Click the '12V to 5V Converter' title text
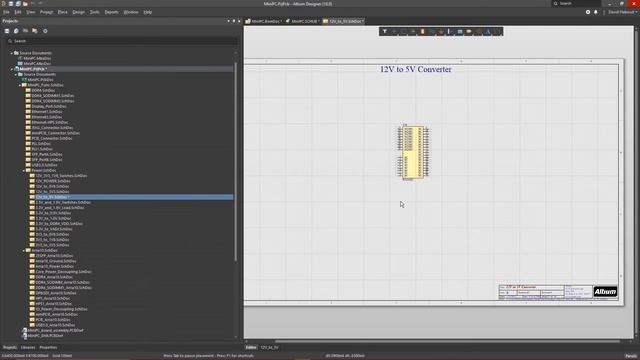This screenshot has height=360, width=640. (x=416, y=69)
